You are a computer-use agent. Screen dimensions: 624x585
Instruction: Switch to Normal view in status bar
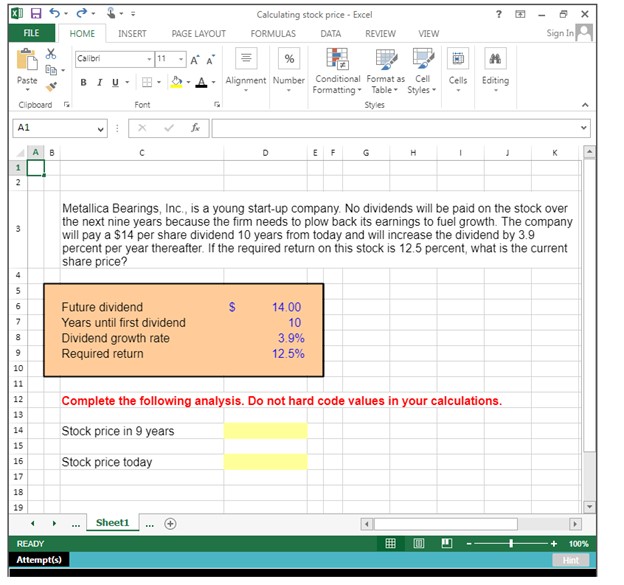point(390,543)
